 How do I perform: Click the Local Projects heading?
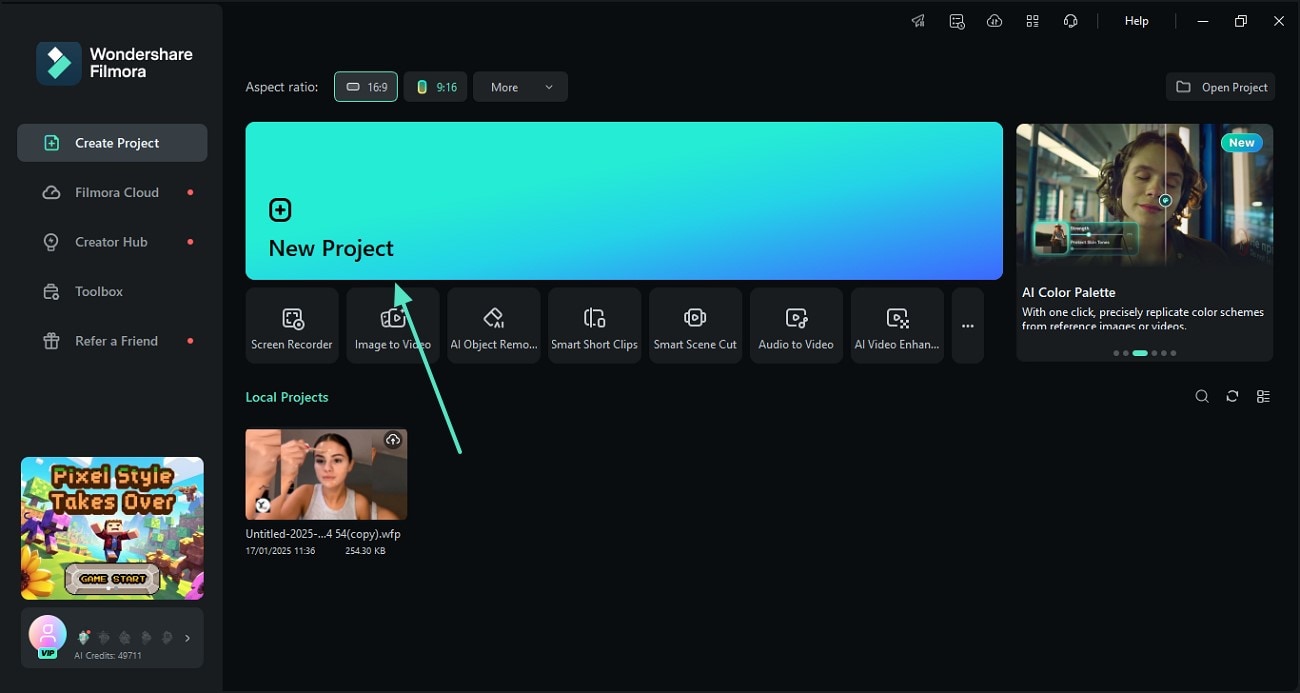click(x=287, y=397)
